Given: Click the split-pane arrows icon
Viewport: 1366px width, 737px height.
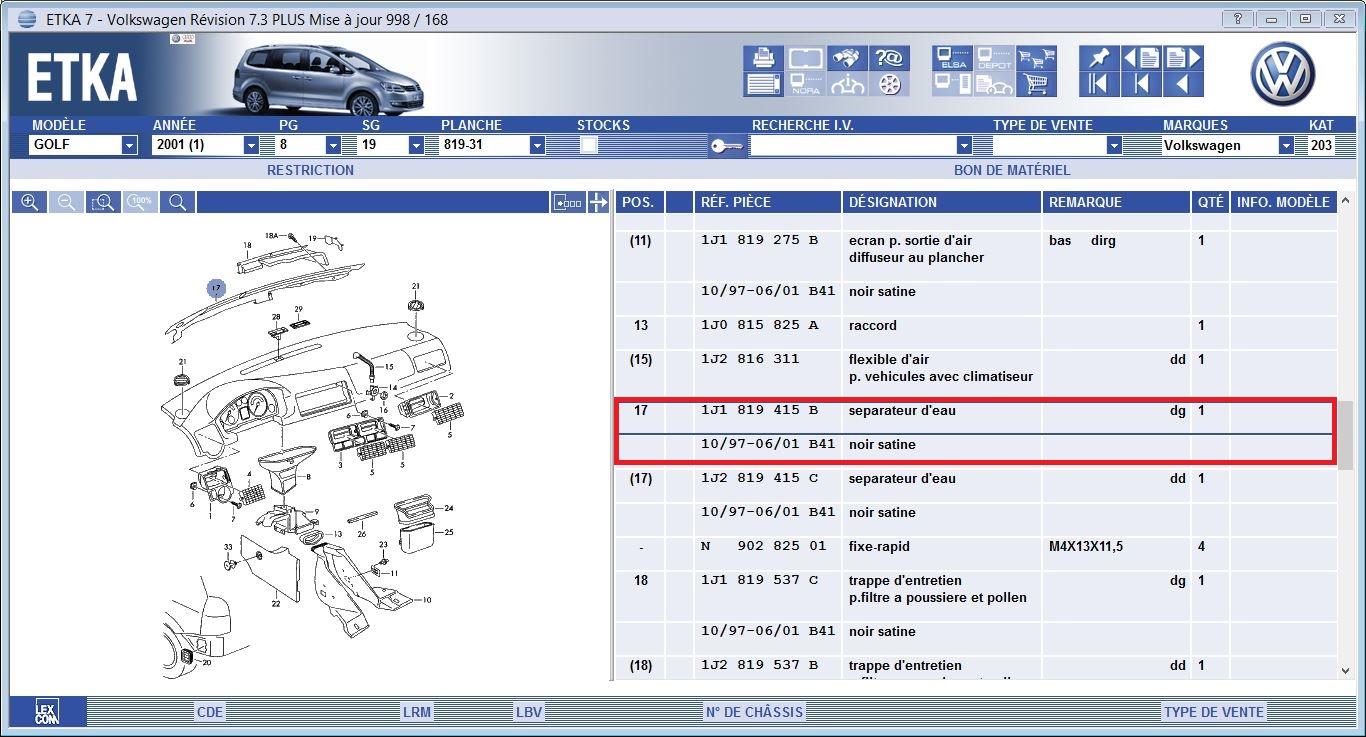Looking at the screenshot, I should (x=598, y=202).
